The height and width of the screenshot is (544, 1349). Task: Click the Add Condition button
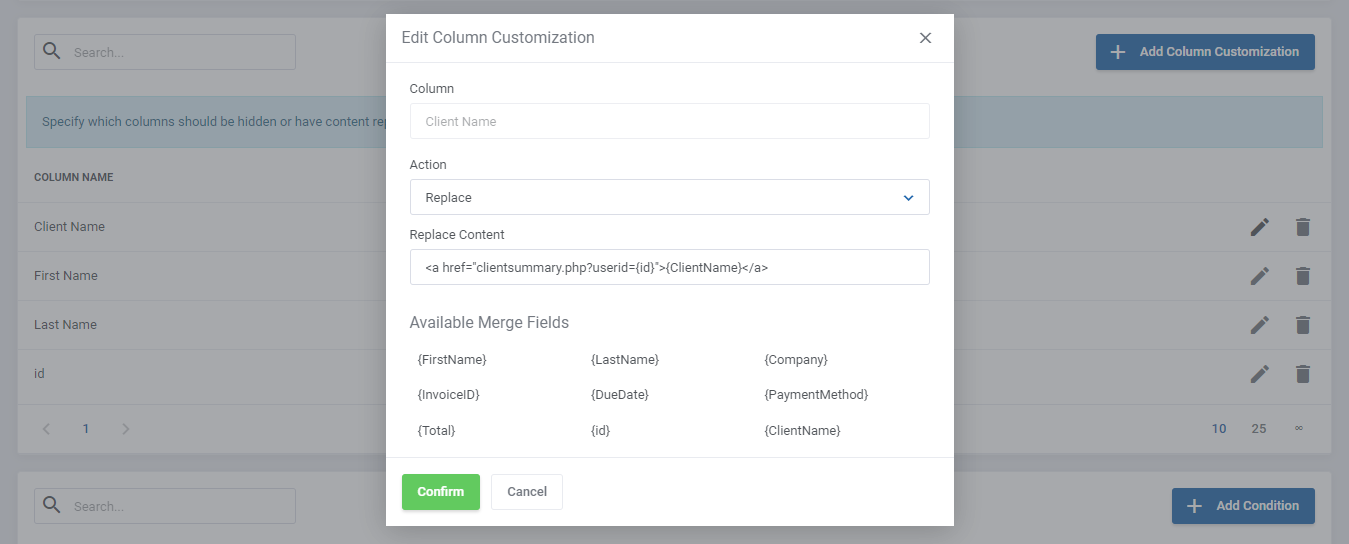click(1242, 506)
